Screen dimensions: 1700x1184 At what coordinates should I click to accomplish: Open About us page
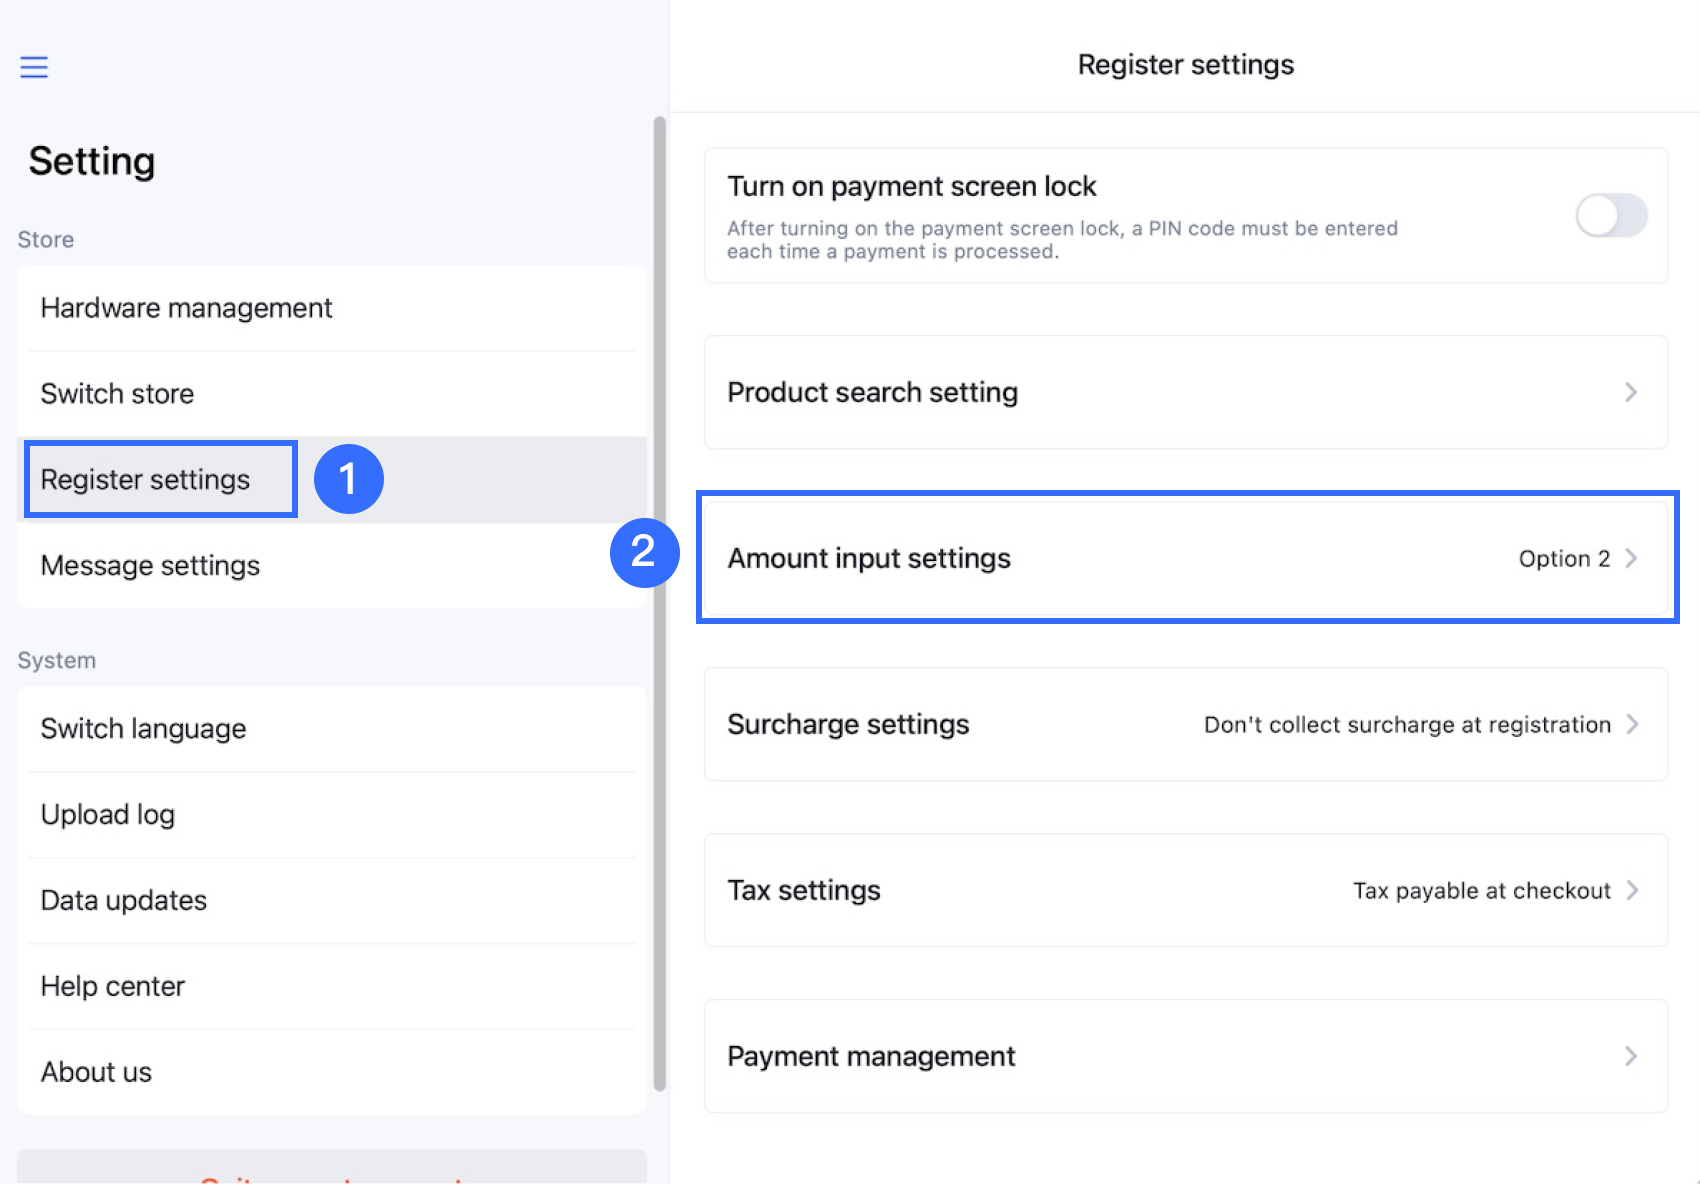(96, 1072)
